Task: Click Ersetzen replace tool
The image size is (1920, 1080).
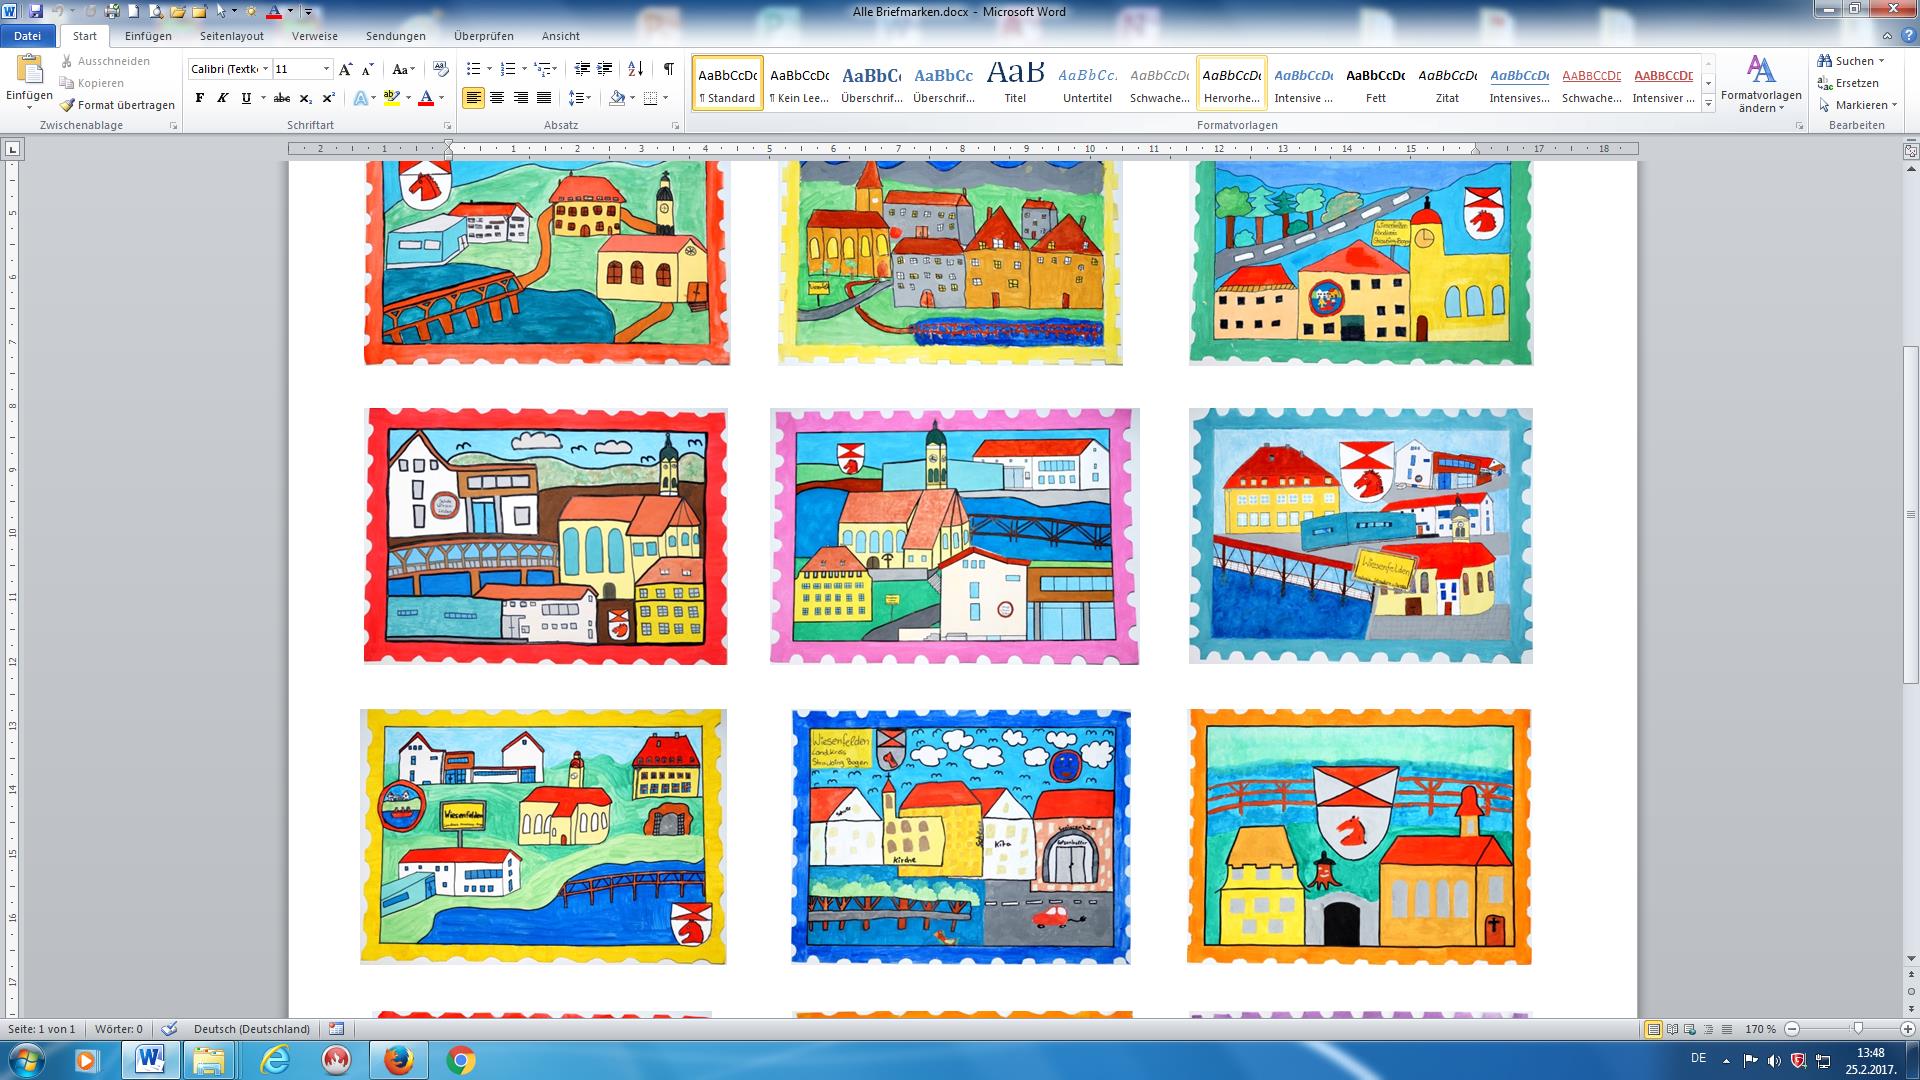Action: [1848, 83]
